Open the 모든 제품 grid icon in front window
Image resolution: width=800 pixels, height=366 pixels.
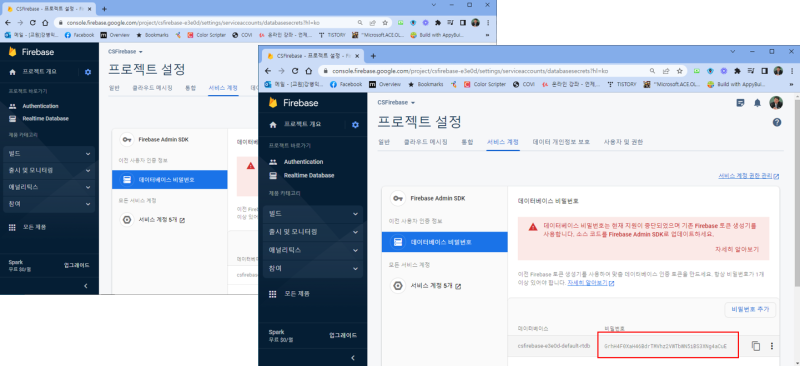click(x=273, y=294)
